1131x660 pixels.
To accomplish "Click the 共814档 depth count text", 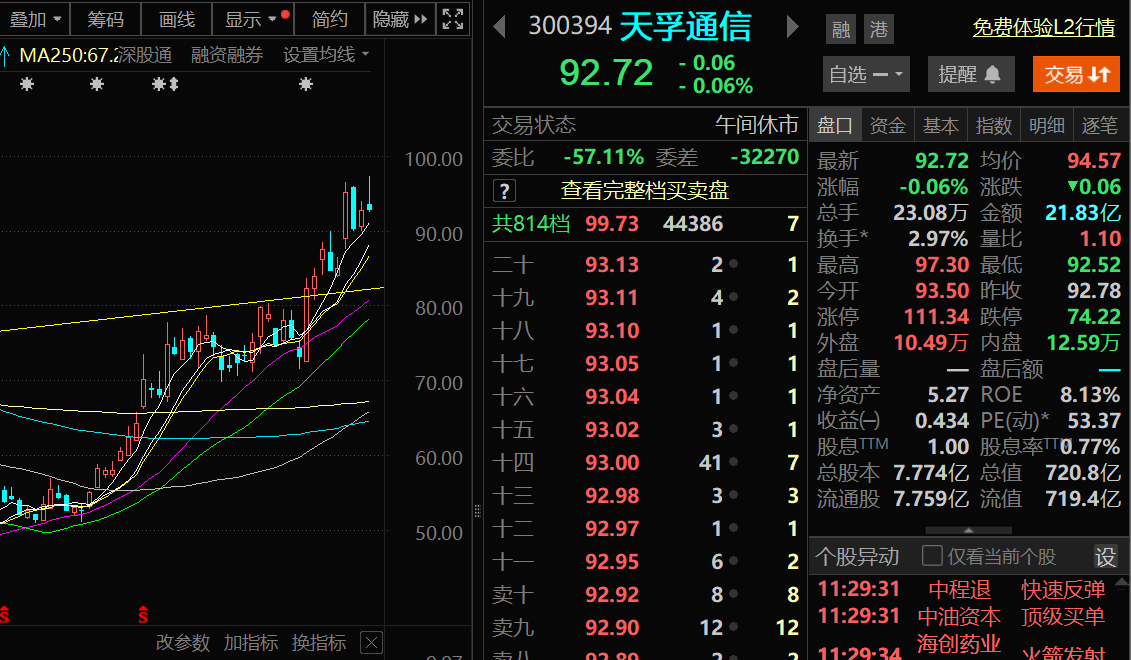I will [531, 224].
